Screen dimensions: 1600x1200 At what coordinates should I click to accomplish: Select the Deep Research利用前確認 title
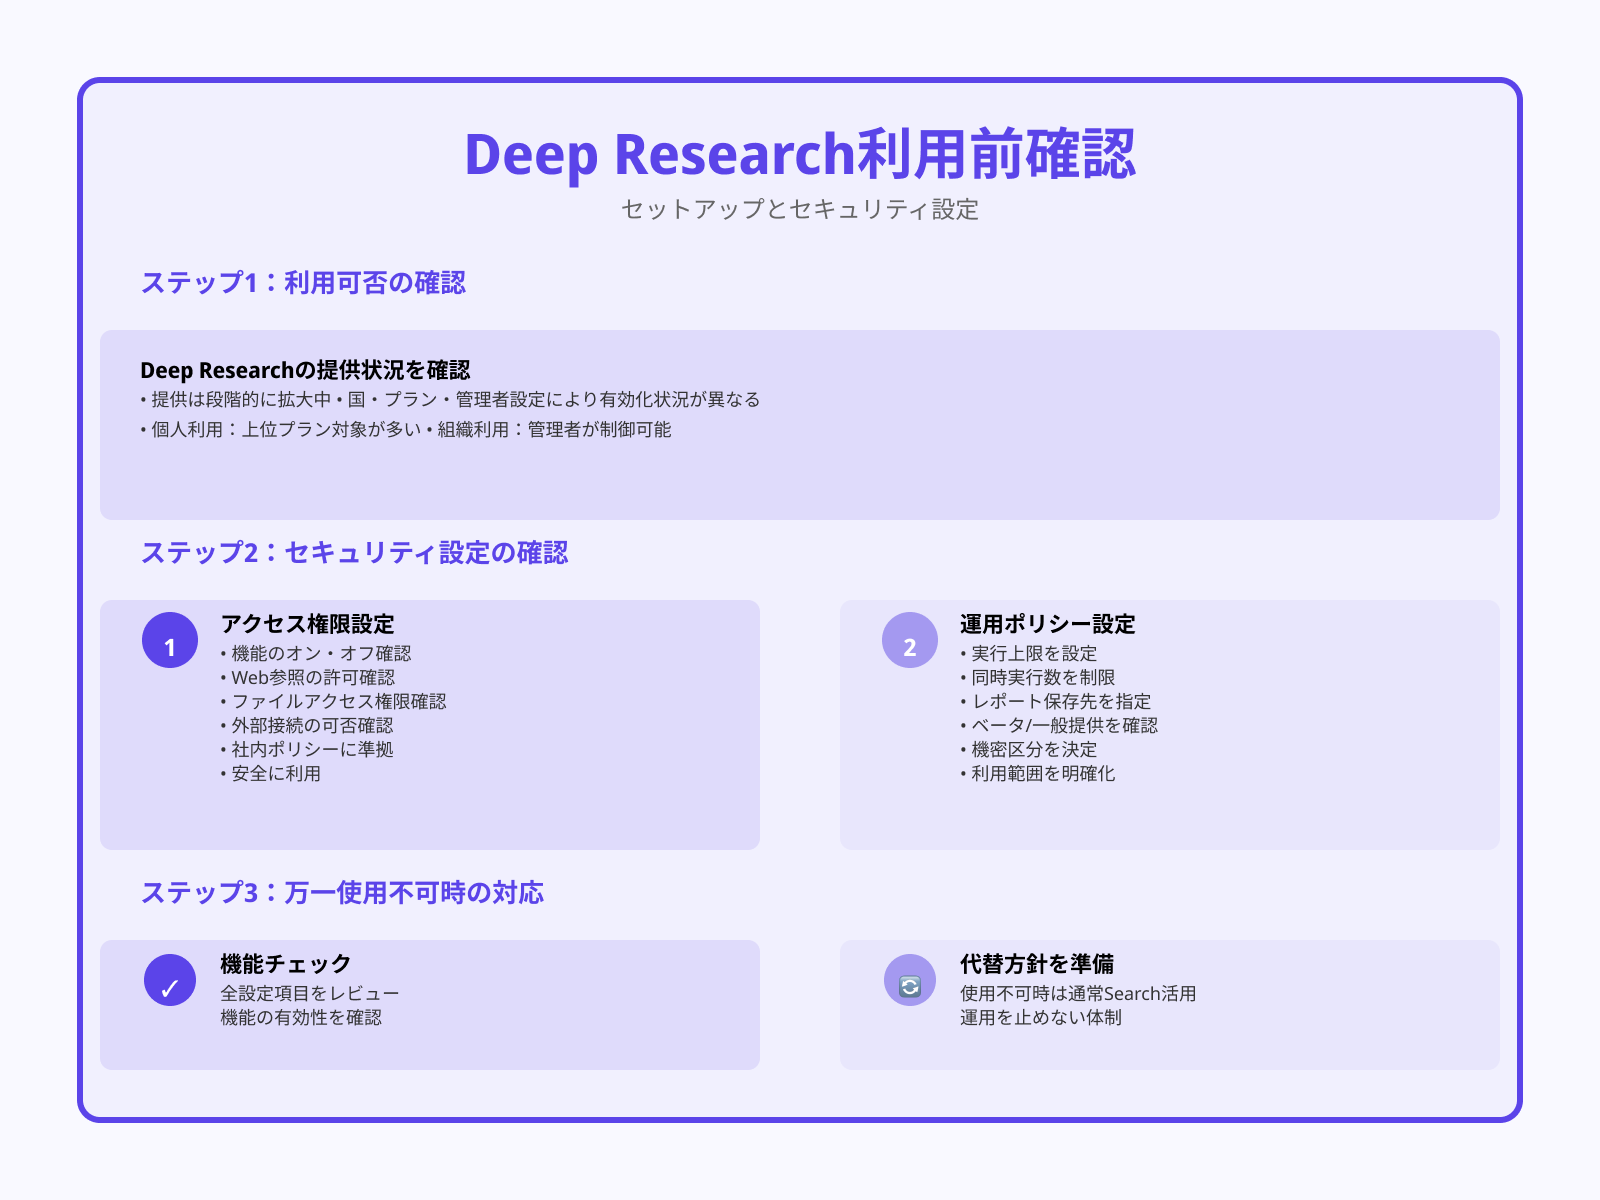(800, 157)
